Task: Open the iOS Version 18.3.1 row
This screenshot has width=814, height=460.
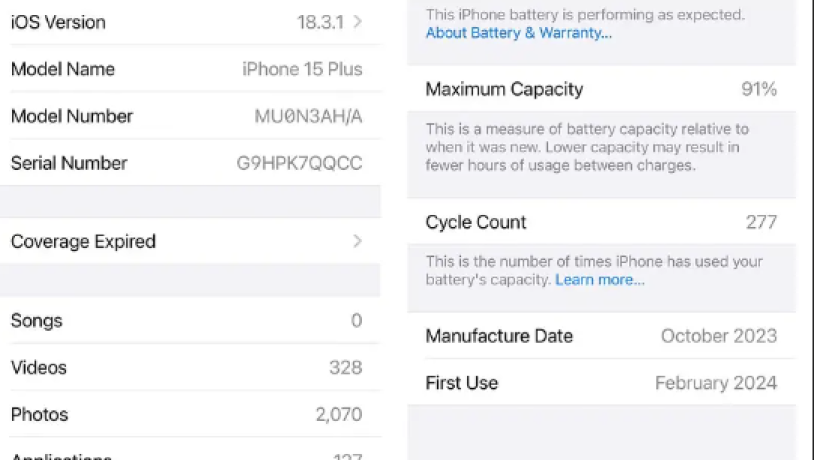Action: pyautogui.click(x=190, y=22)
